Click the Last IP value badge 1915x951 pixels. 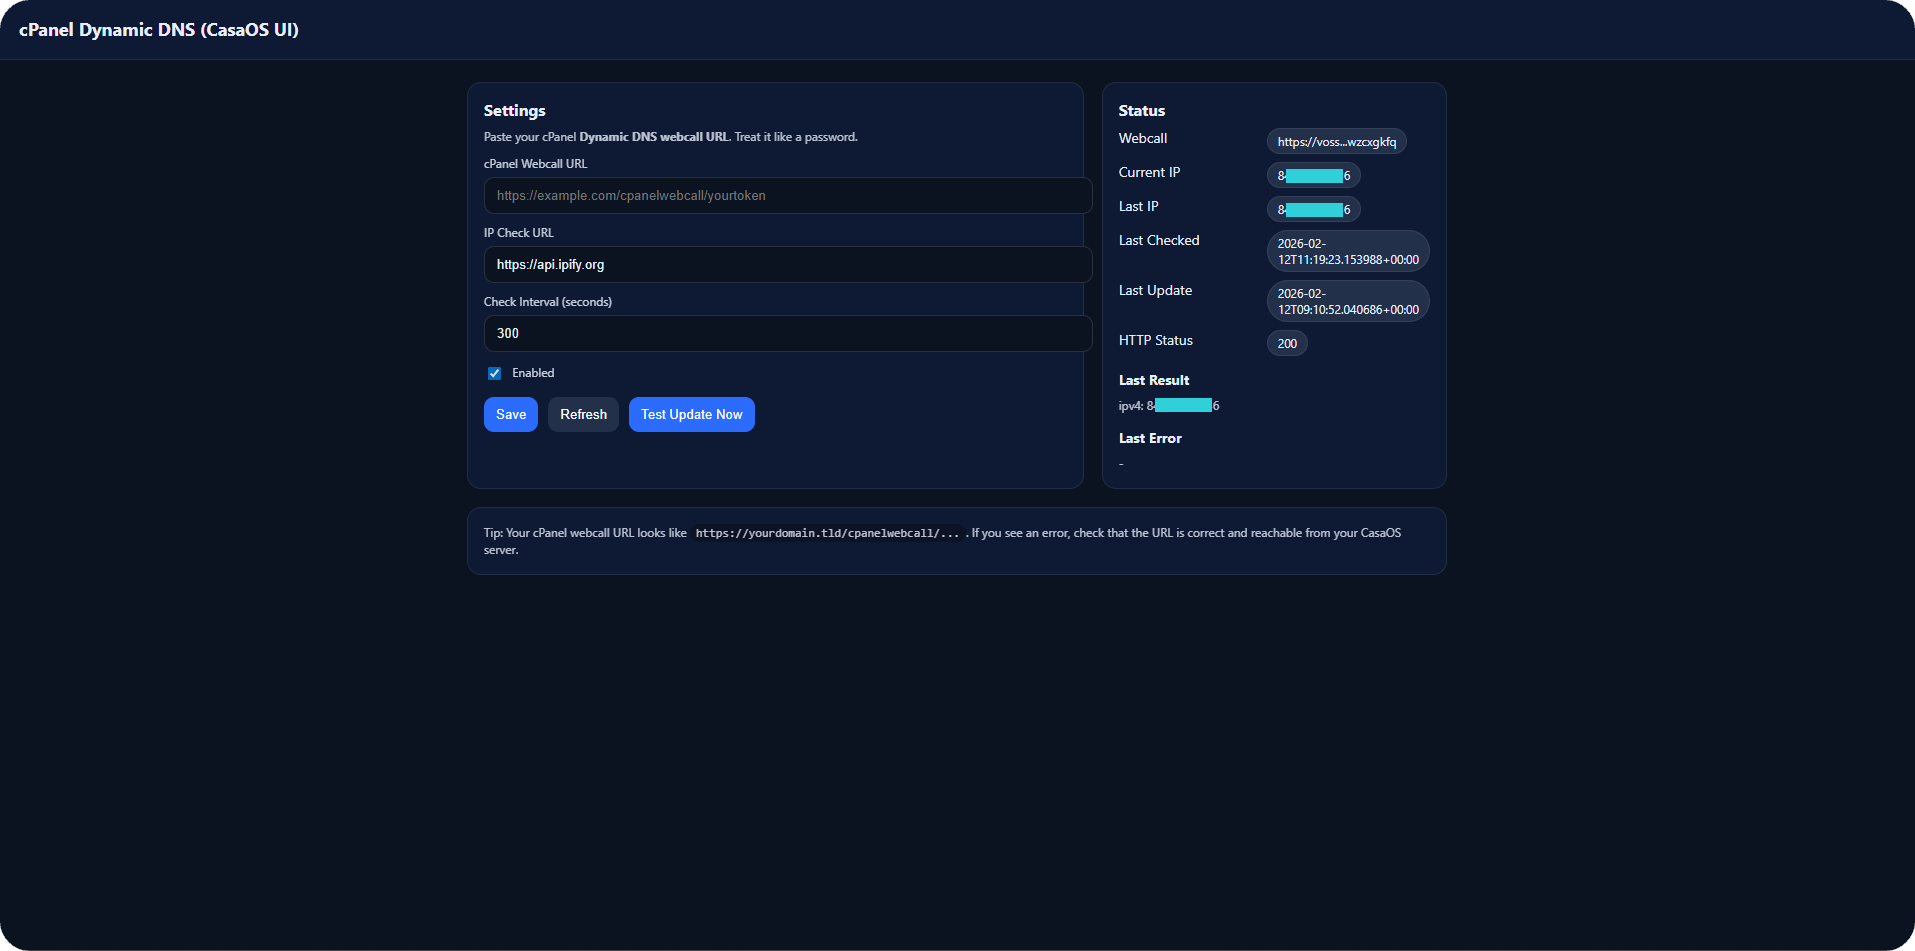point(1313,210)
